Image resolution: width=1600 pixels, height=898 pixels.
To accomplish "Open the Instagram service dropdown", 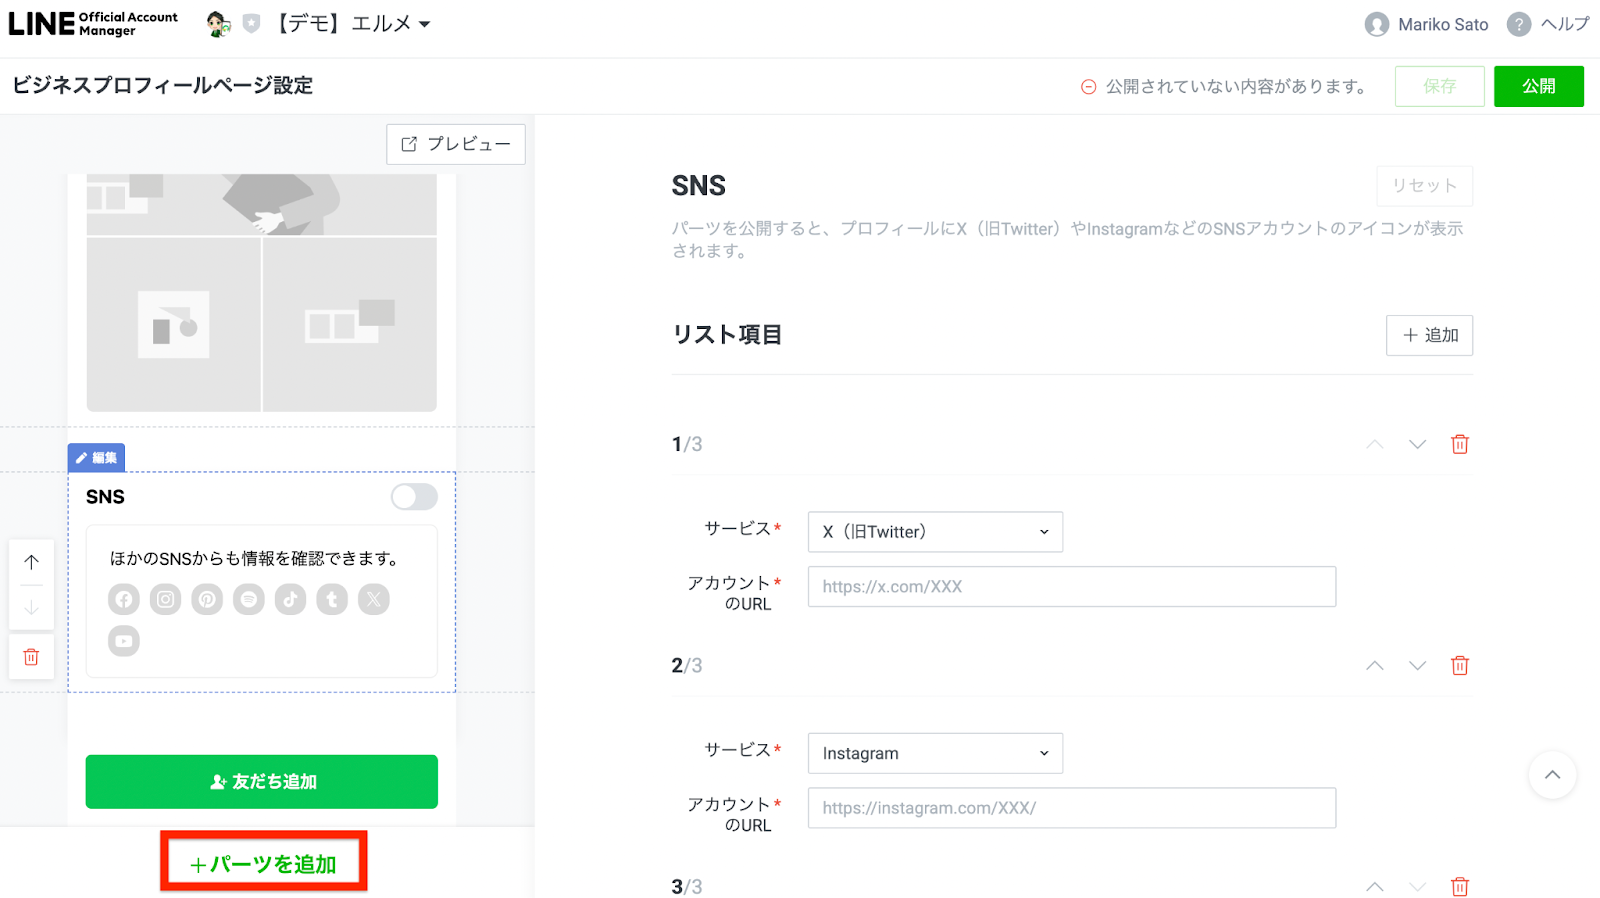I will click(x=934, y=753).
